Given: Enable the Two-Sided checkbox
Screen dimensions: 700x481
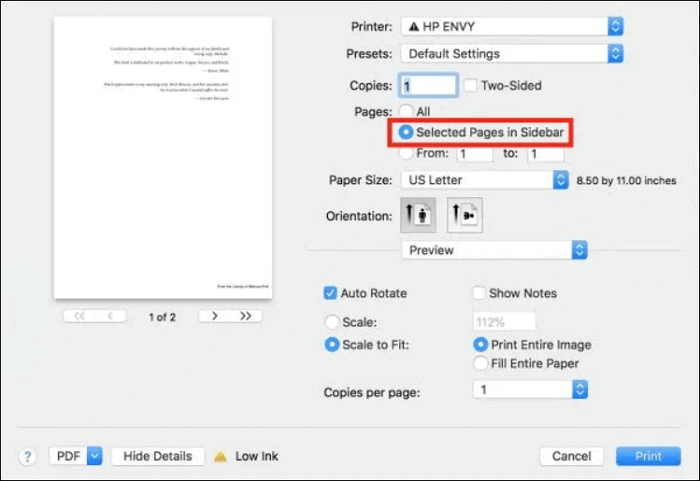Looking at the screenshot, I should 471,86.
